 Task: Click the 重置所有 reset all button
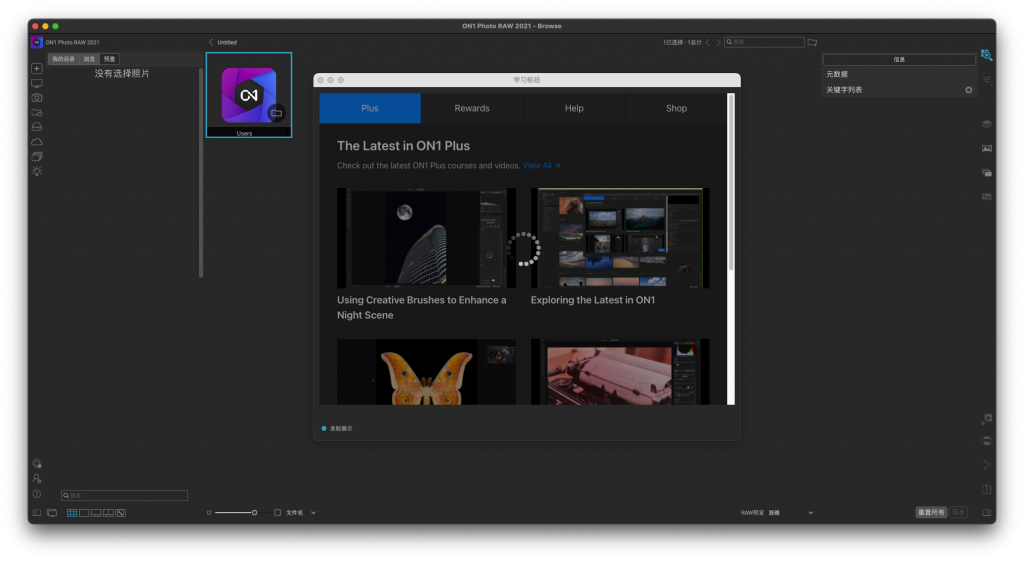pos(931,513)
